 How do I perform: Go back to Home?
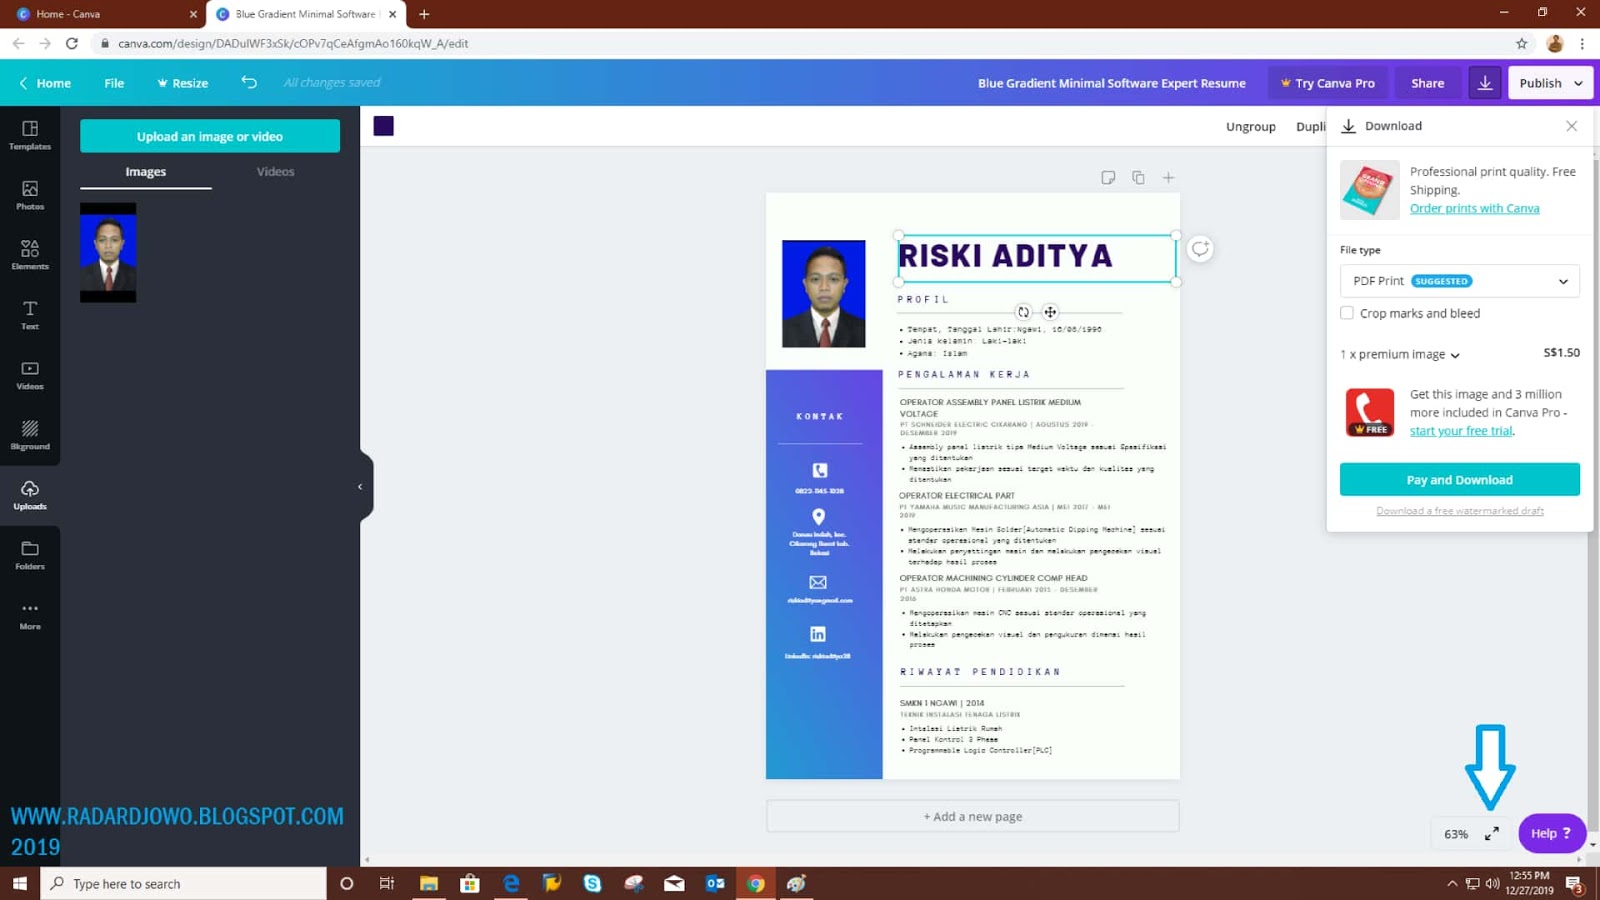point(45,83)
